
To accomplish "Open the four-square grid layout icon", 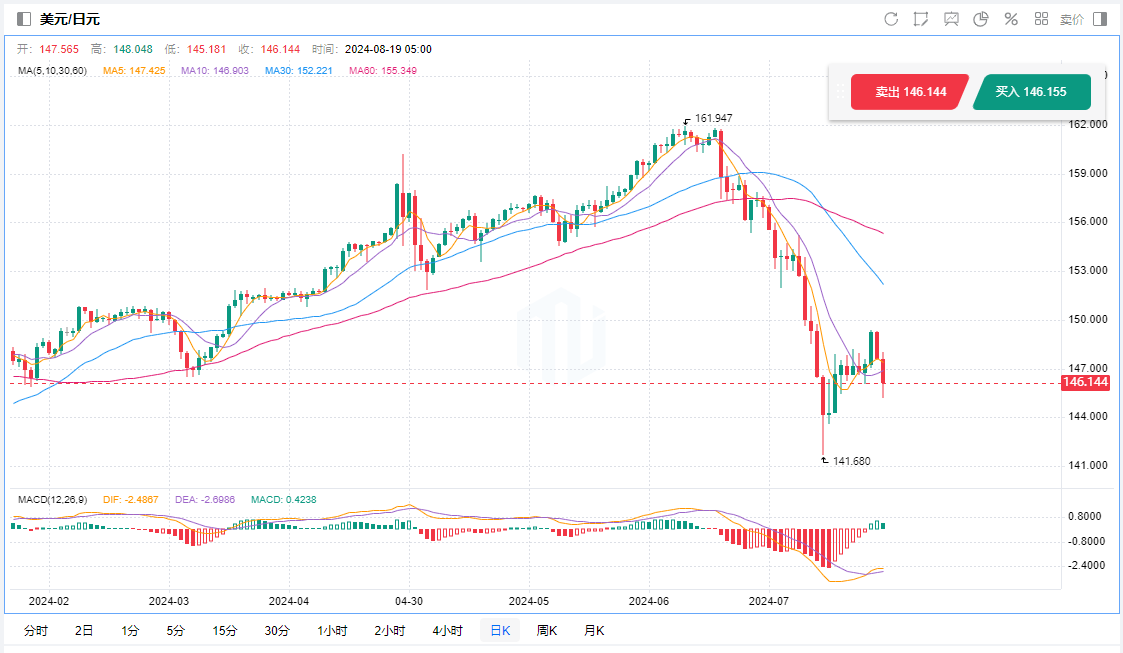I will [1041, 19].
